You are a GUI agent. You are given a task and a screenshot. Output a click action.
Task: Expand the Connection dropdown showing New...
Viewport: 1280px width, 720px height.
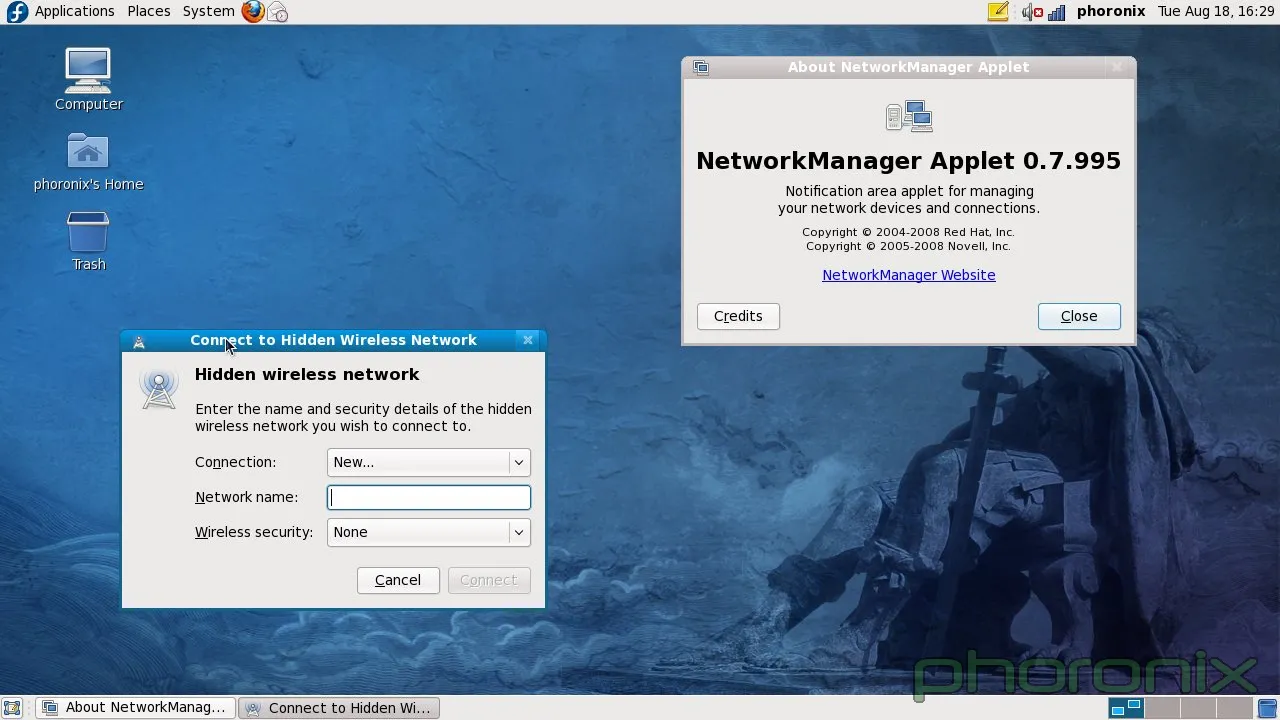tap(429, 462)
